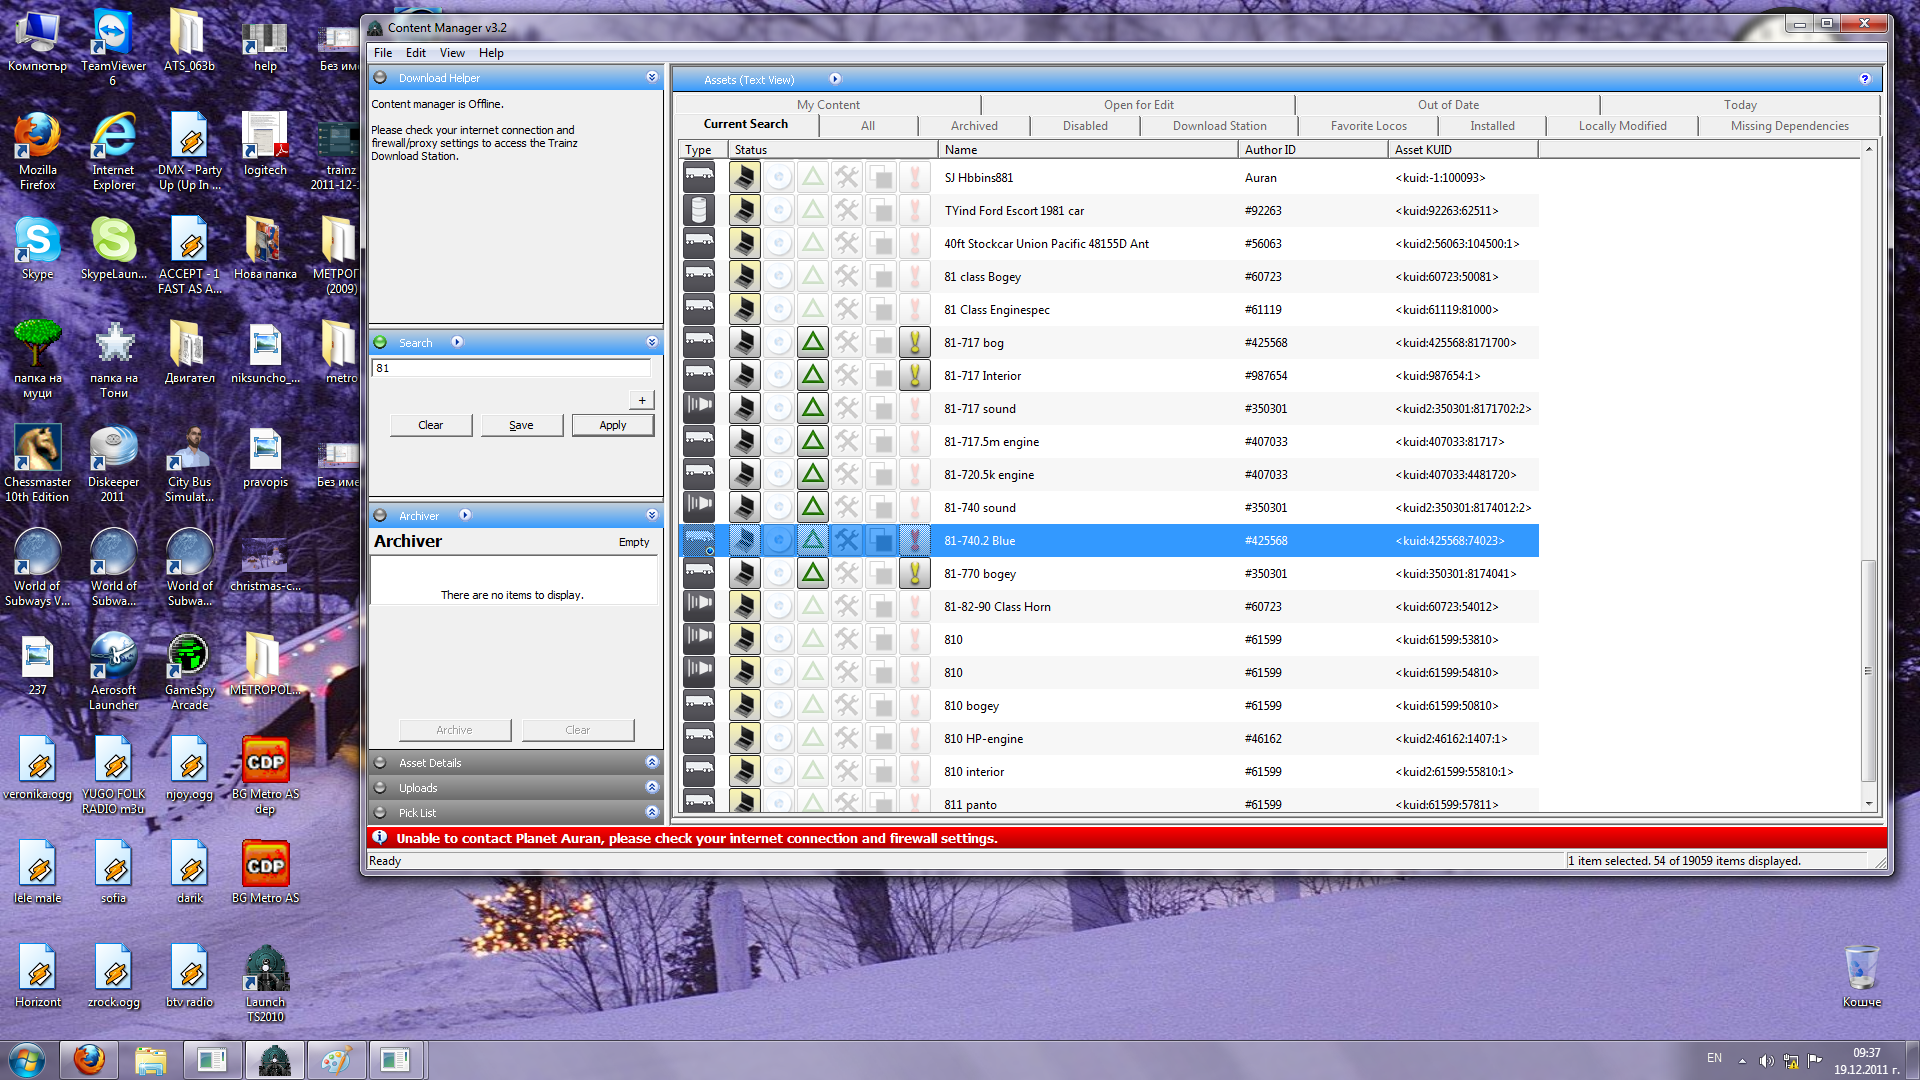
Task: Open the View menu
Action: pyautogui.click(x=452, y=53)
